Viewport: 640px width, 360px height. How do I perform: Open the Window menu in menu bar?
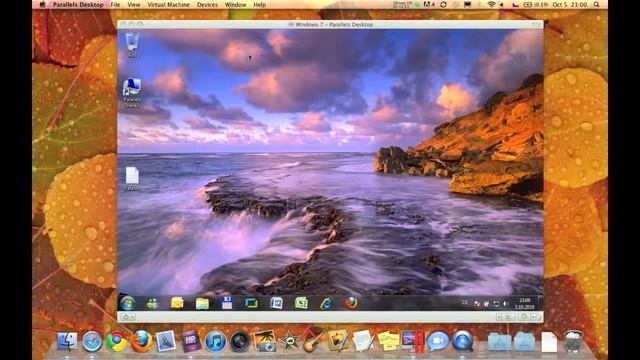coord(236,4)
